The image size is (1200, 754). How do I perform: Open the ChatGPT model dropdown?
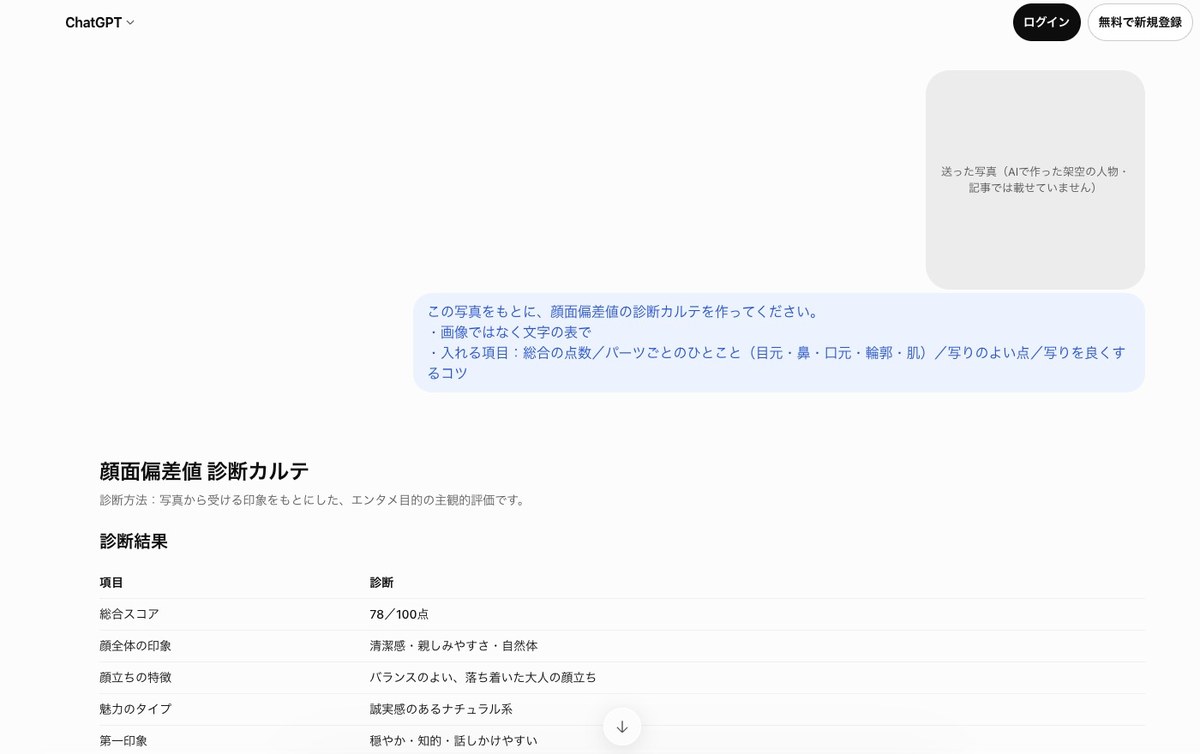click(99, 22)
